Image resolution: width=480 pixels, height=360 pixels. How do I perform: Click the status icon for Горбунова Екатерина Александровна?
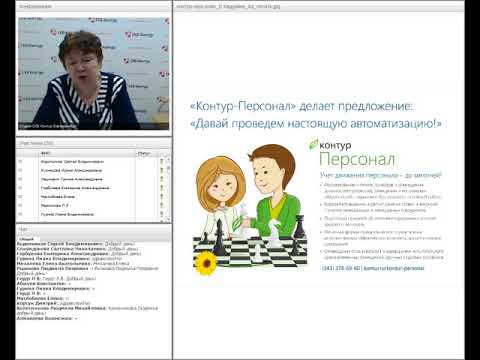coord(162,188)
